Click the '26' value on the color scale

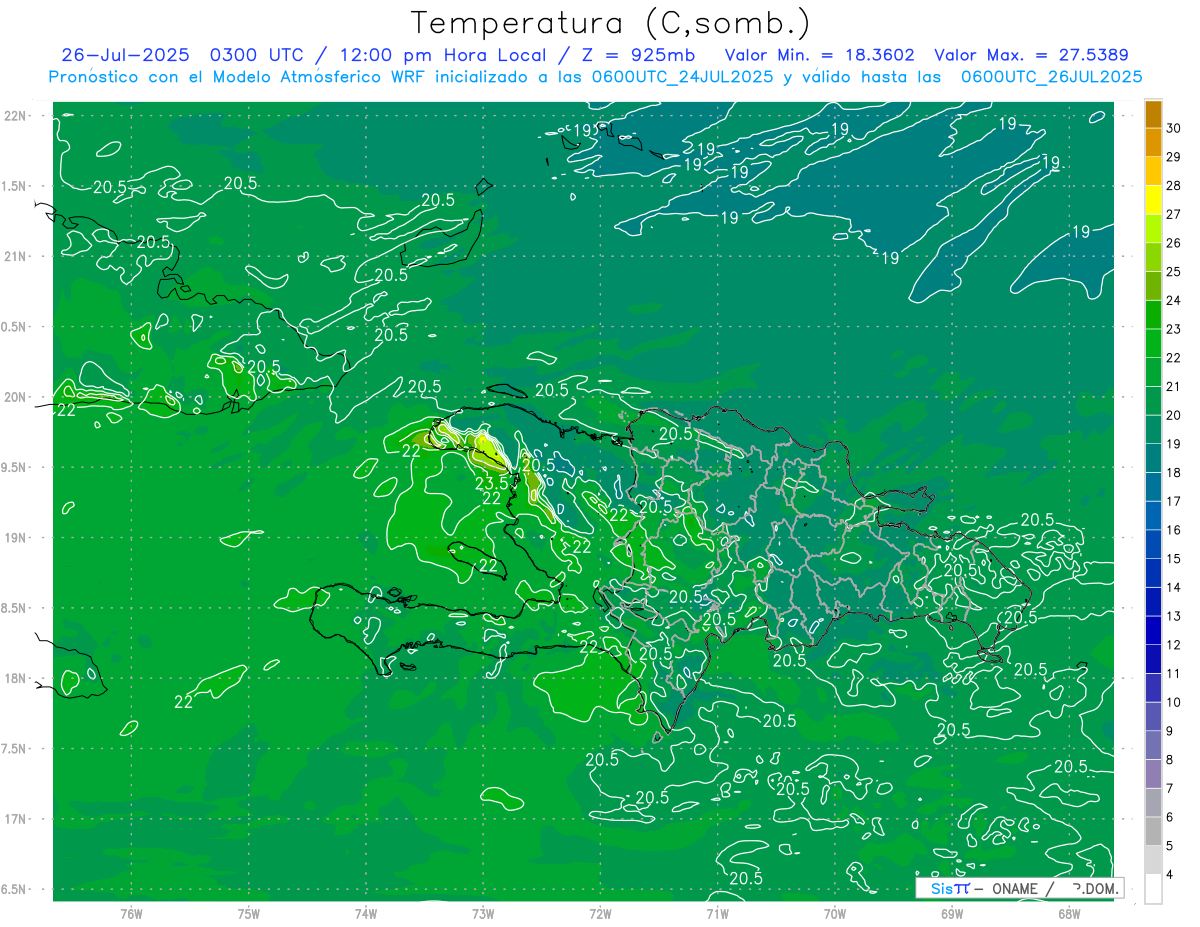[x=1174, y=243]
